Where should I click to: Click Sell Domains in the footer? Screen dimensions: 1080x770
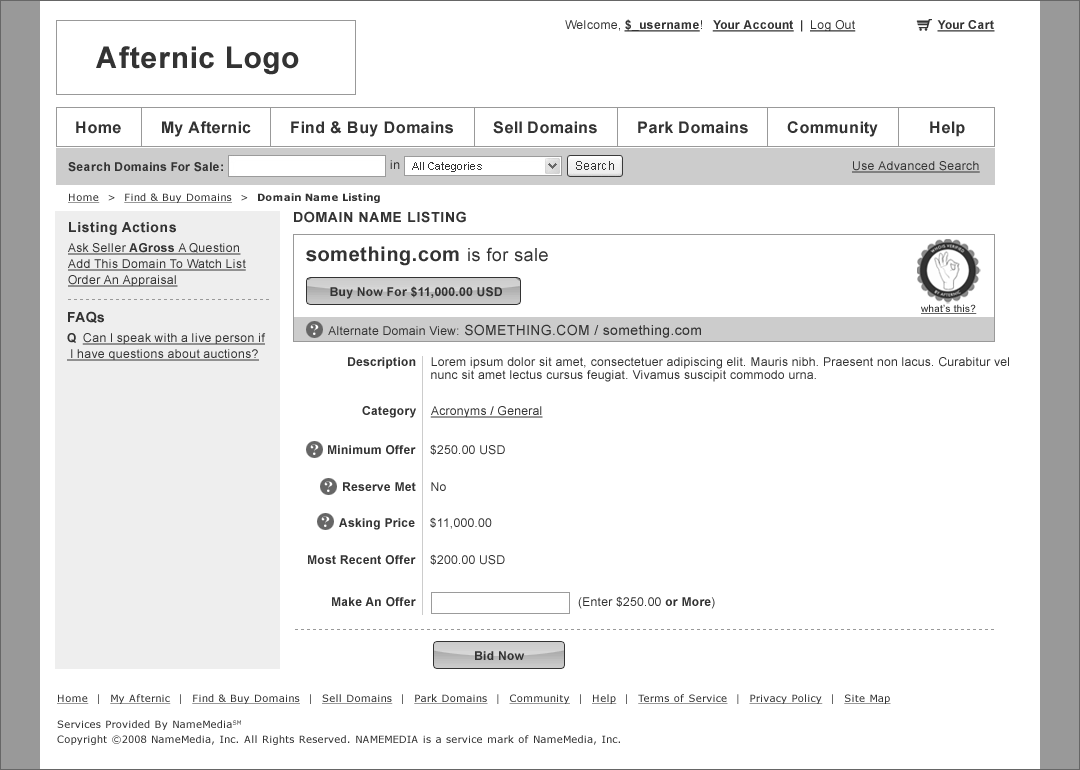coord(357,698)
